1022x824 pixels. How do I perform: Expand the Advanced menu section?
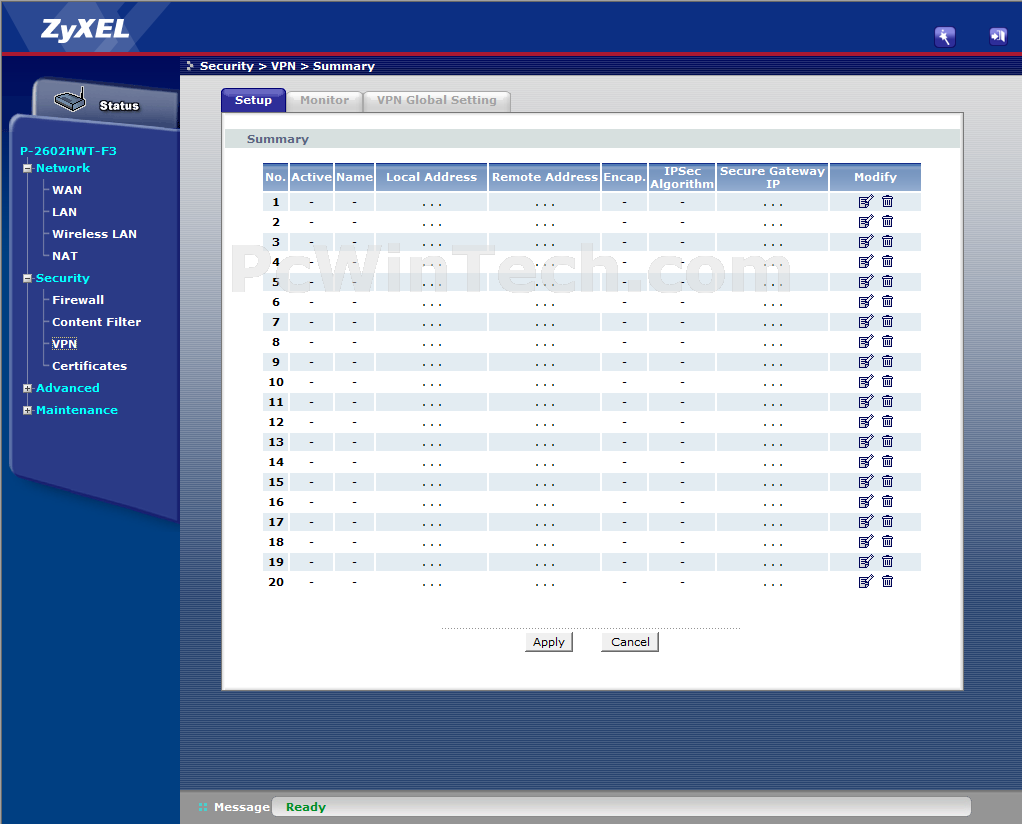click(28, 388)
